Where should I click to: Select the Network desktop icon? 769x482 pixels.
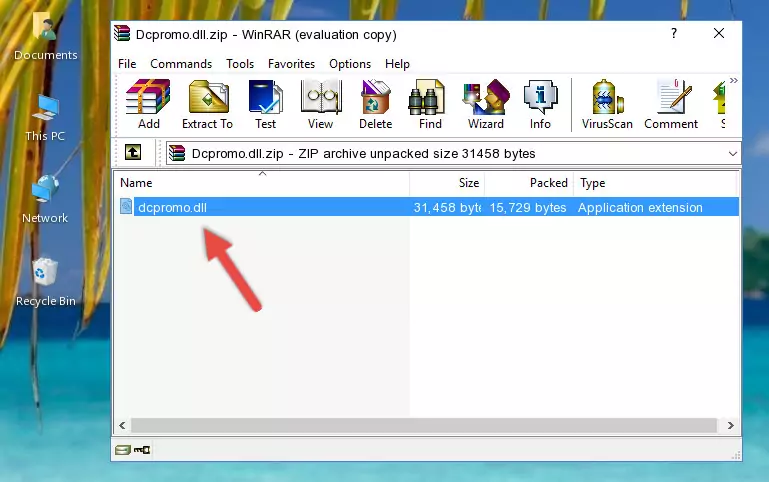click(x=45, y=199)
